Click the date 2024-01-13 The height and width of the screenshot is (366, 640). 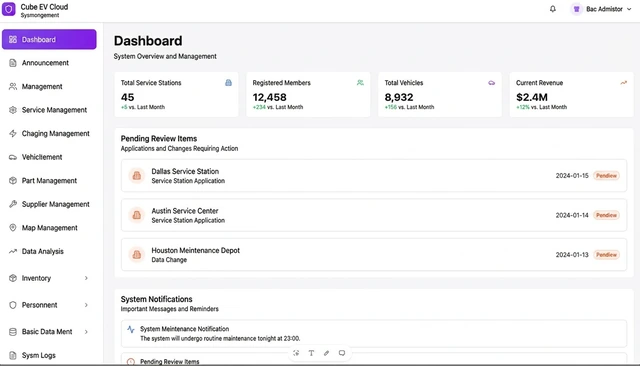tap(572, 255)
